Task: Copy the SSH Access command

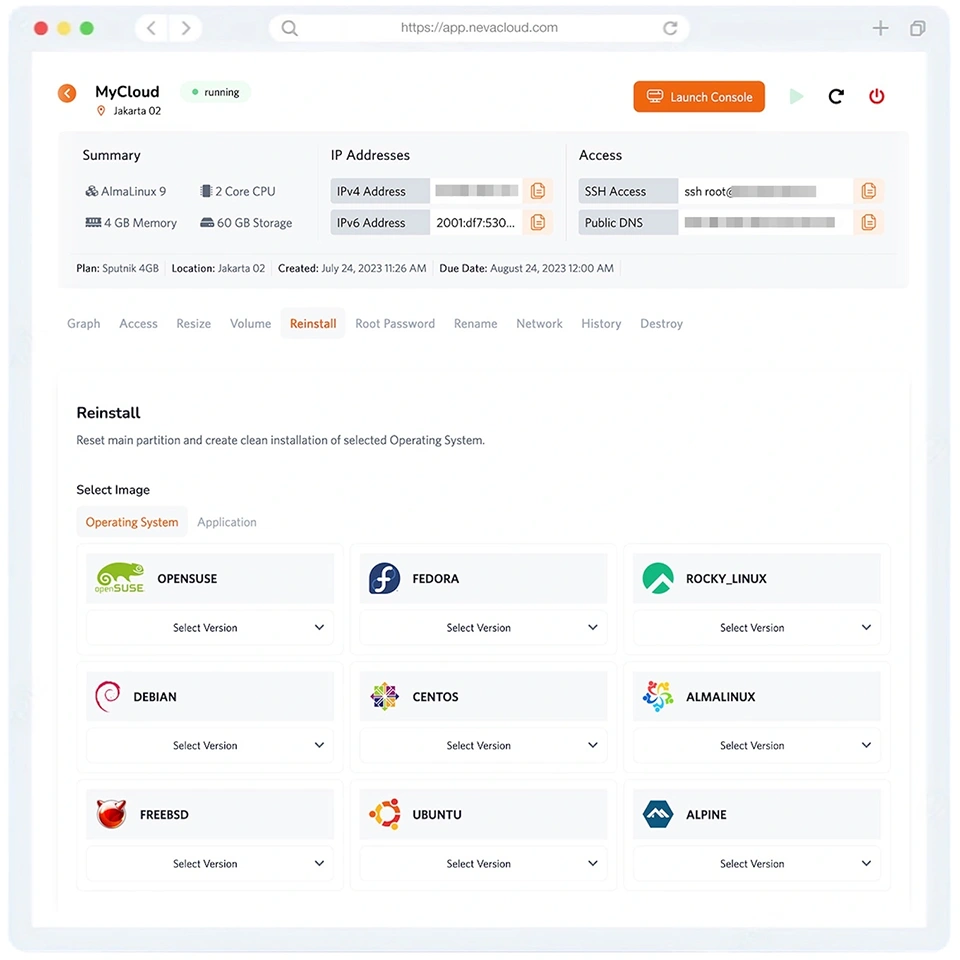Action: click(x=868, y=190)
